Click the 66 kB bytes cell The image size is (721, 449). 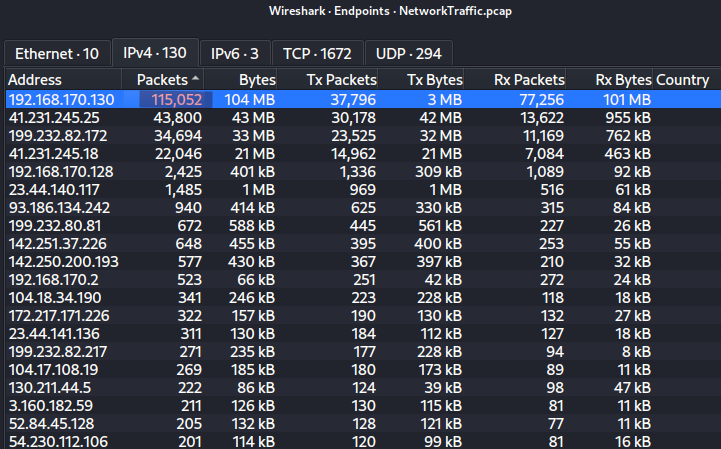click(x=256, y=279)
